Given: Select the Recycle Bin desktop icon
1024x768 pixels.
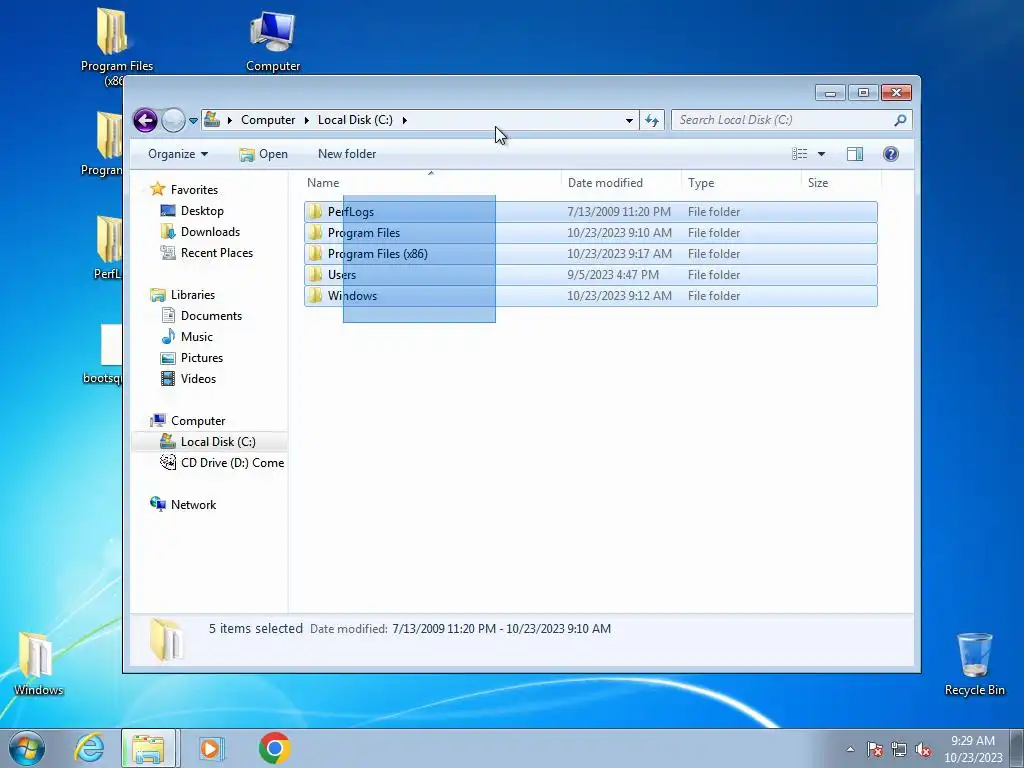Looking at the screenshot, I should pos(974,663).
